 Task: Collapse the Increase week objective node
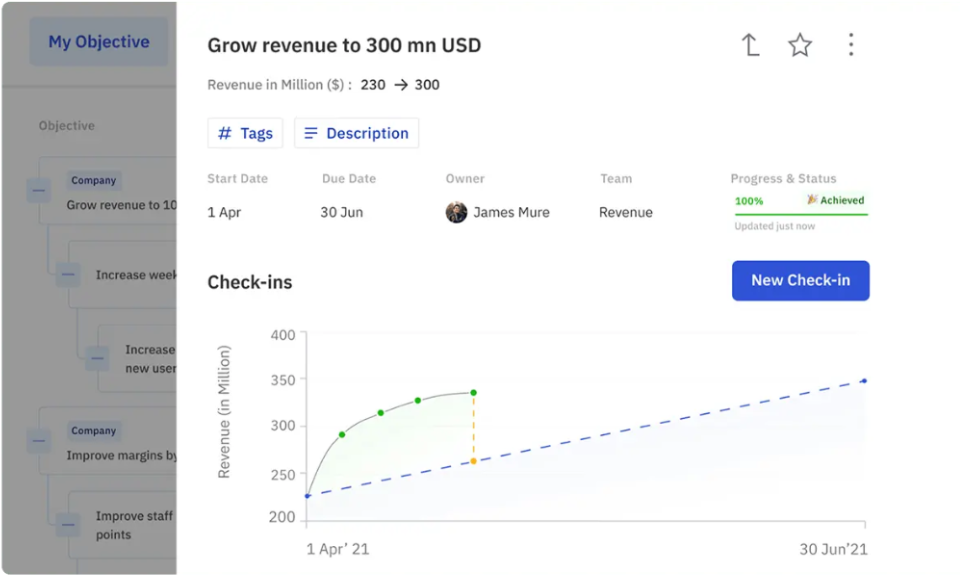tap(68, 274)
